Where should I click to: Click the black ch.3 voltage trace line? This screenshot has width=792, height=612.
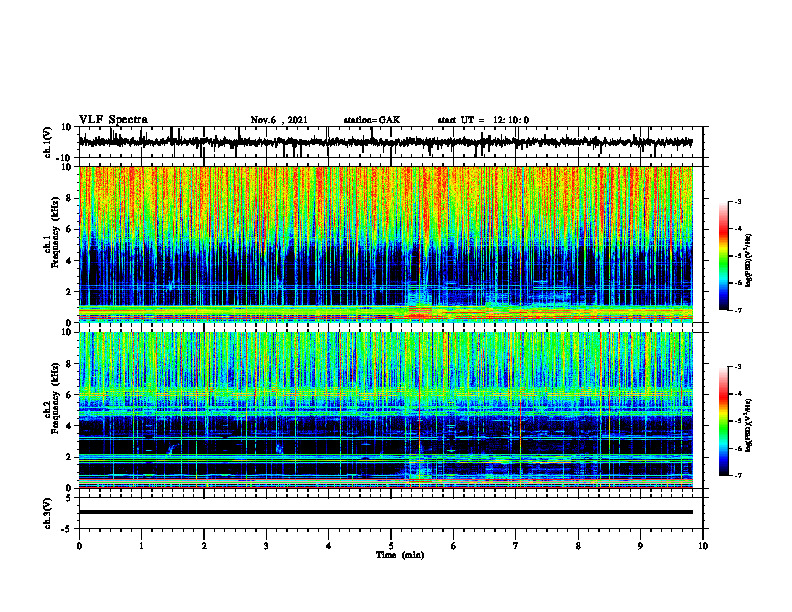(x=386, y=512)
